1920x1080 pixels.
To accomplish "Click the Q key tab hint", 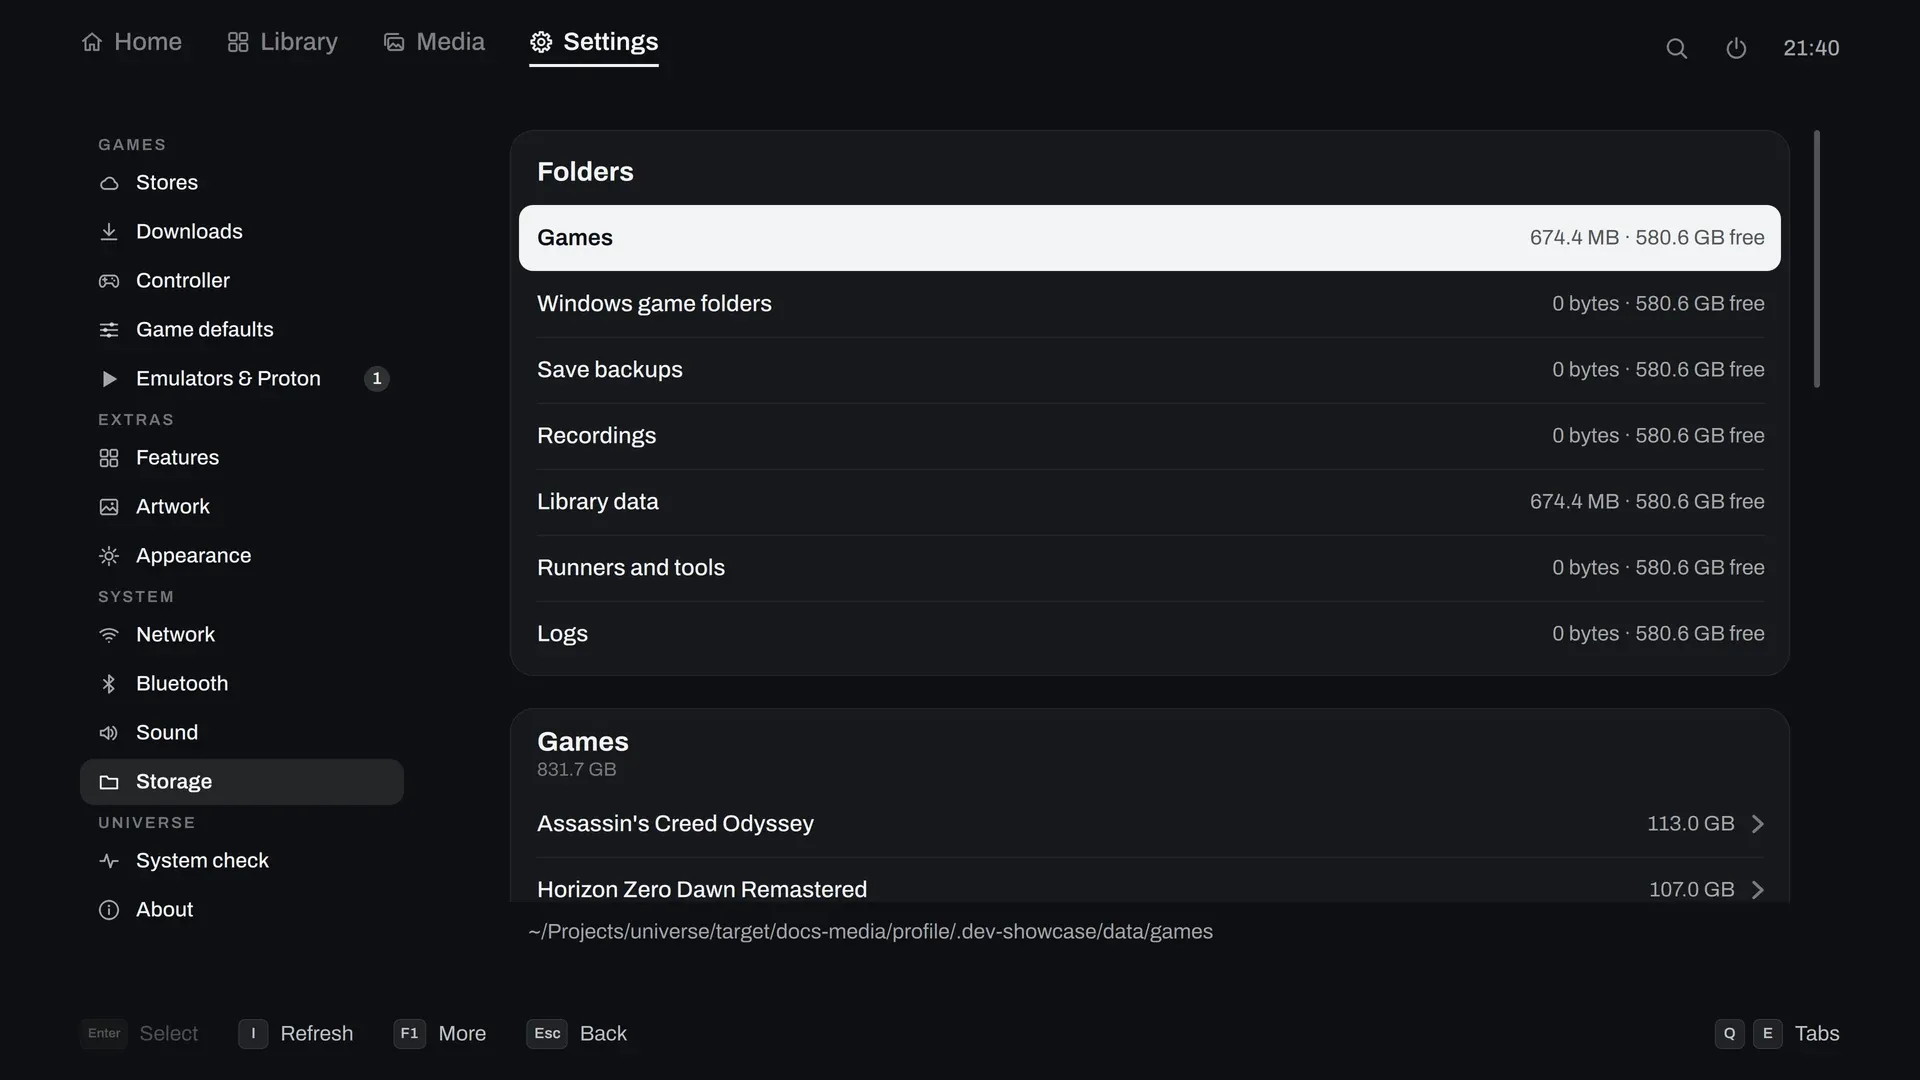I will pos(1729,1034).
